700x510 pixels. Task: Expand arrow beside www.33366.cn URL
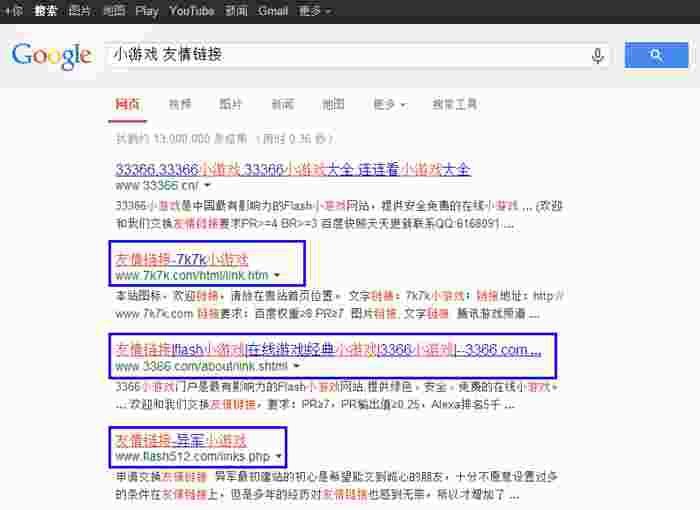point(208,185)
